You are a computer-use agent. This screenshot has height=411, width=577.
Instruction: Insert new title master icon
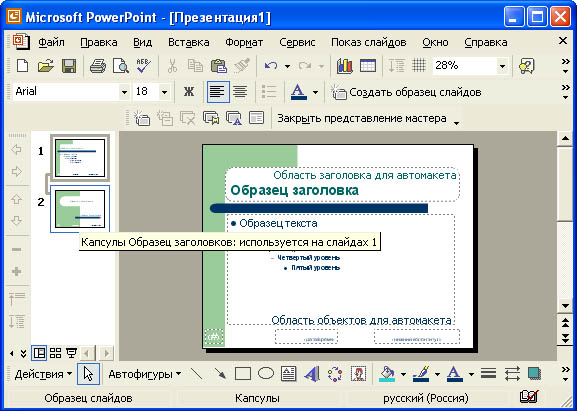165,118
